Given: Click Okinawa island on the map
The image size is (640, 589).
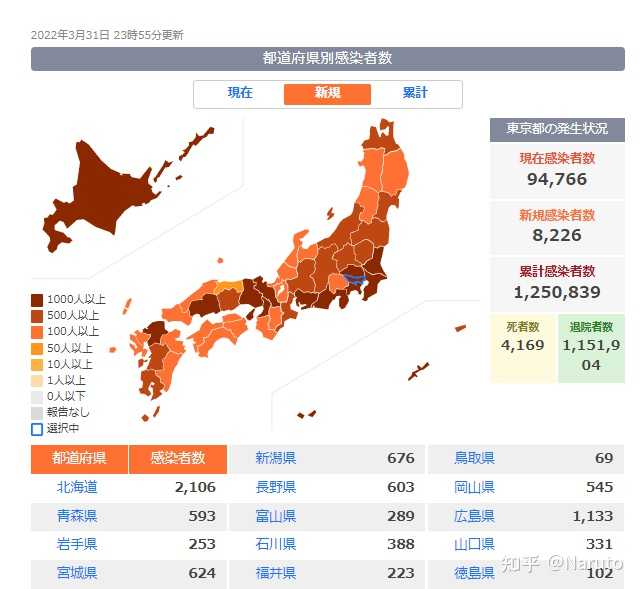Looking at the screenshot, I should (418, 371).
